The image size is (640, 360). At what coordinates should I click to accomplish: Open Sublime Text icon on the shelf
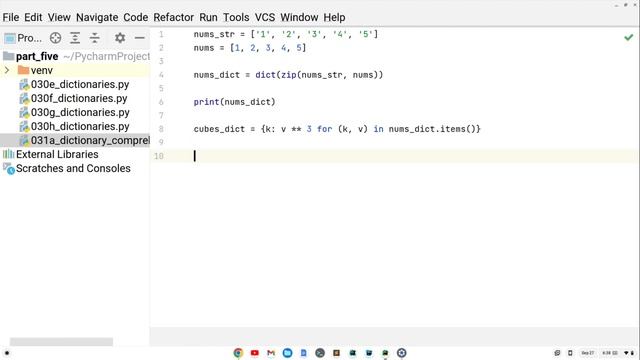tap(336, 353)
